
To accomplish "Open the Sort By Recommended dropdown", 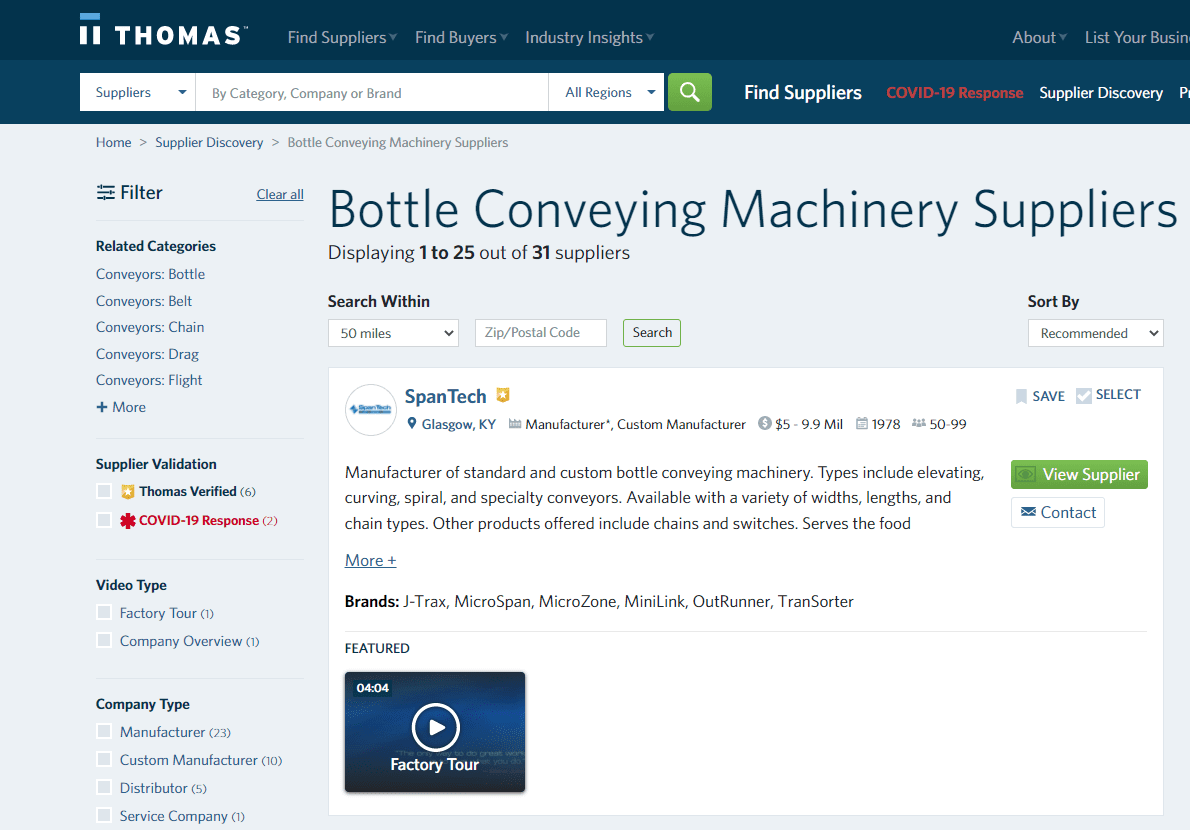I will click(x=1095, y=333).
